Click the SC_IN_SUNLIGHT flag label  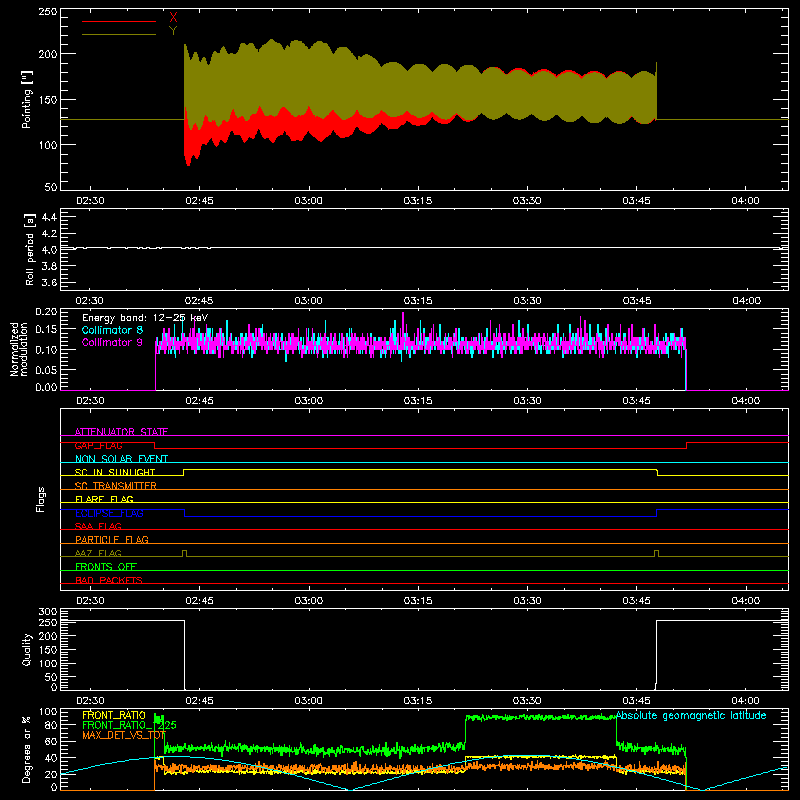(x=115, y=472)
